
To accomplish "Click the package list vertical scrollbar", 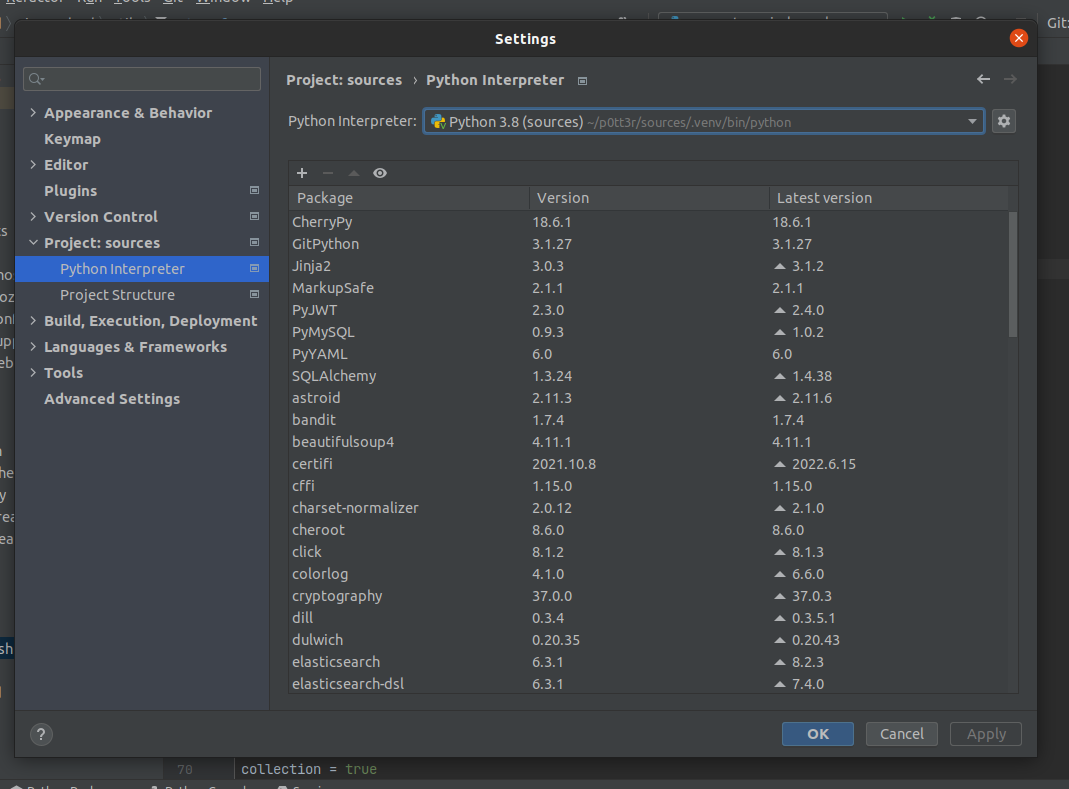I will click(x=1012, y=274).
